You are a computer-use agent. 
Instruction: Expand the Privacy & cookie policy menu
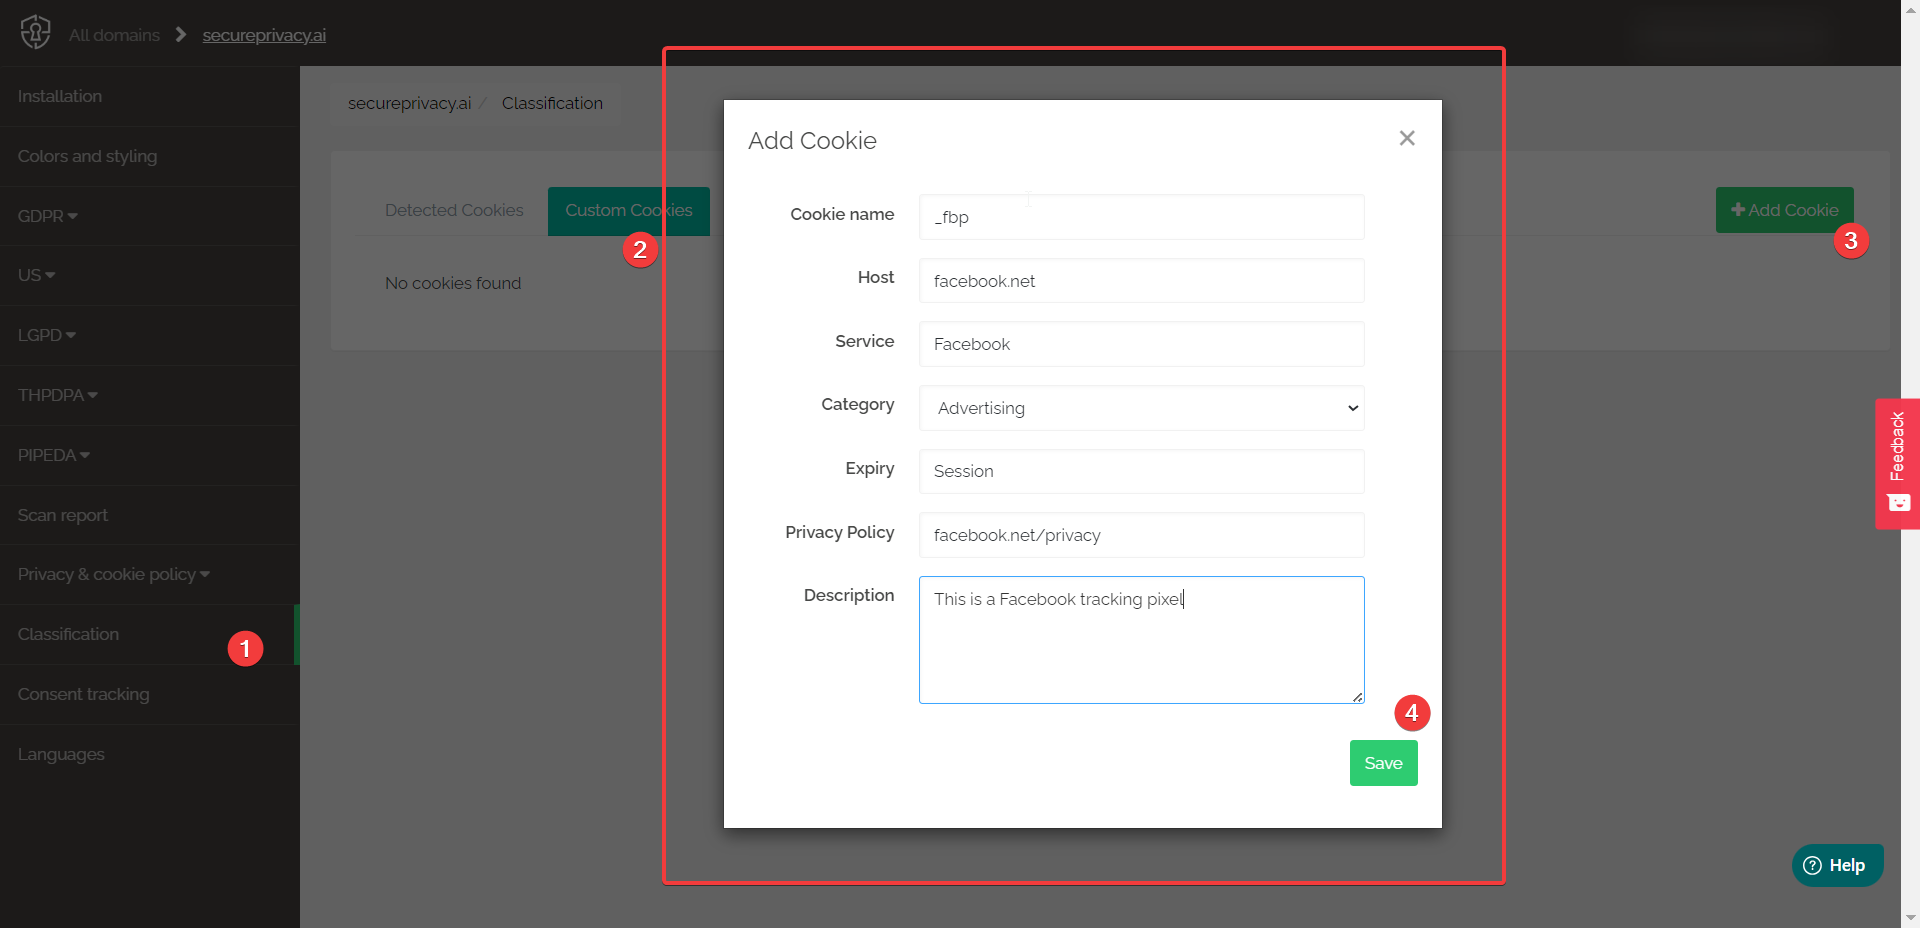[112, 574]
